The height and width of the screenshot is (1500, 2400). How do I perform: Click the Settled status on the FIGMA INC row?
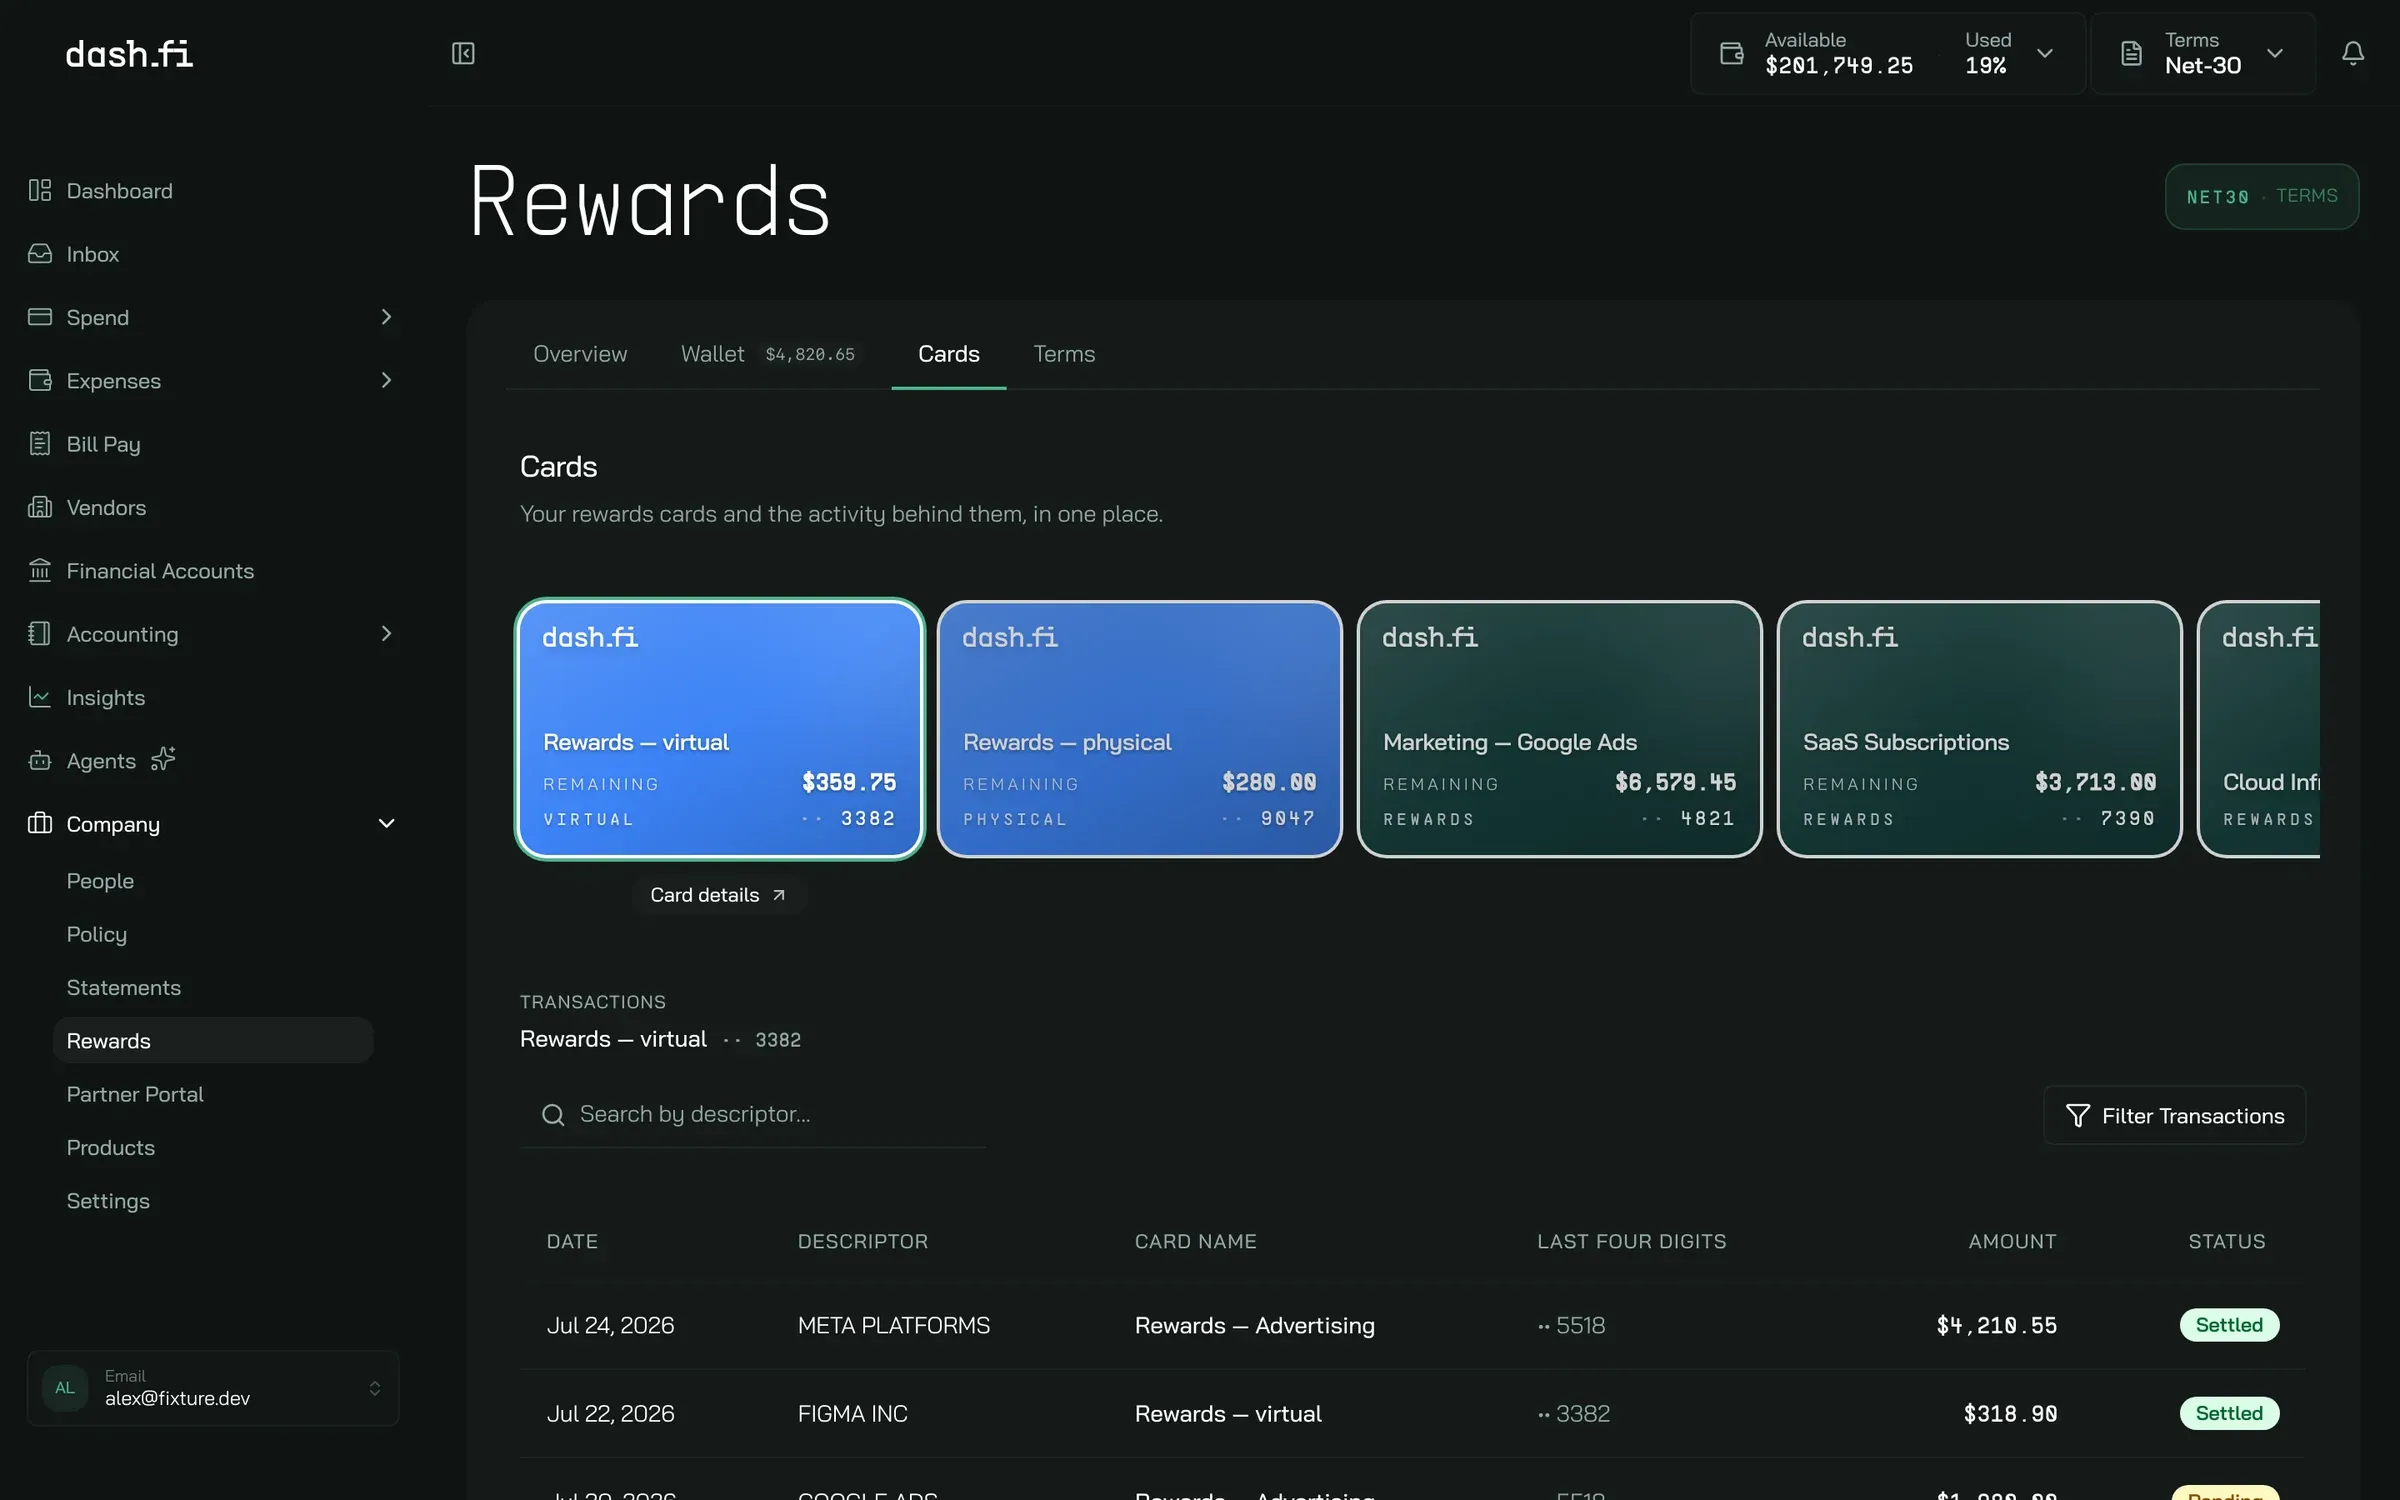[x=2229, y=1413]
